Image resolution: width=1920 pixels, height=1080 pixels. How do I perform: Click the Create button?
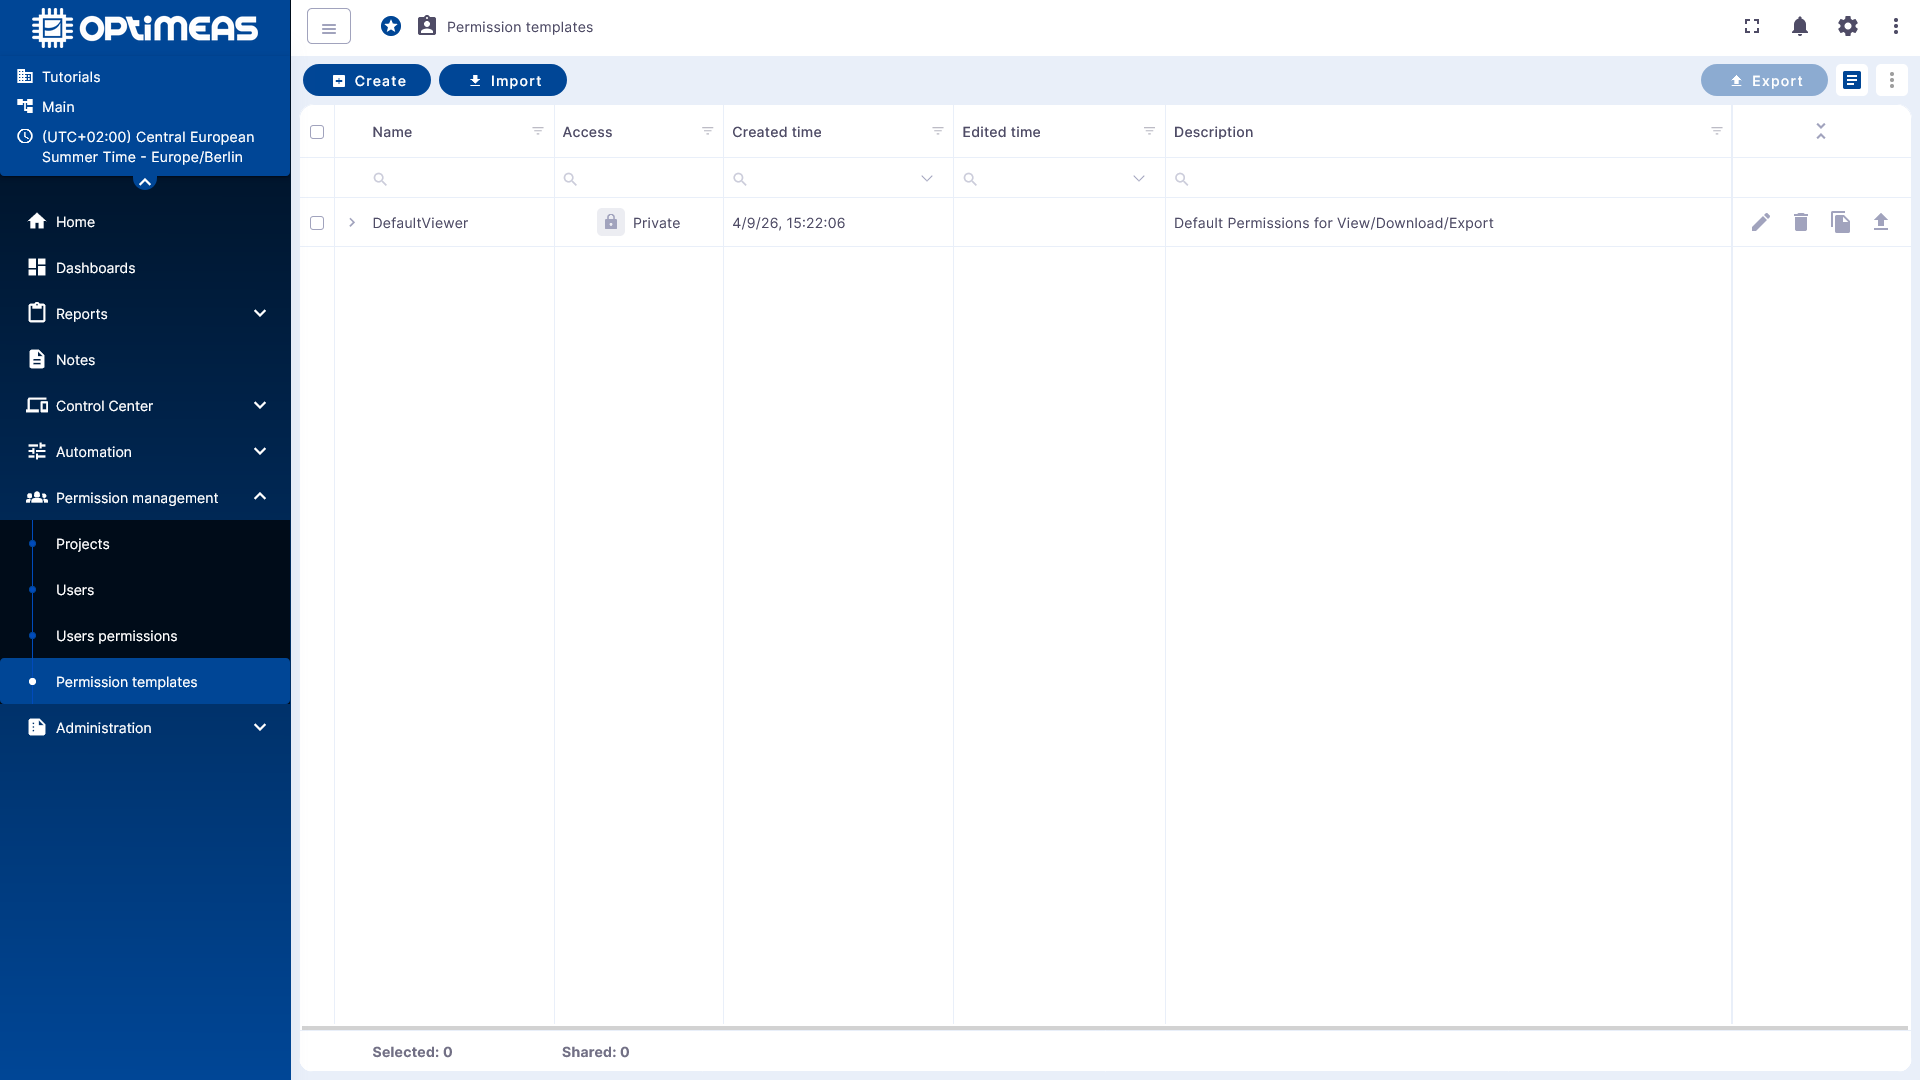tap(367, 80)
